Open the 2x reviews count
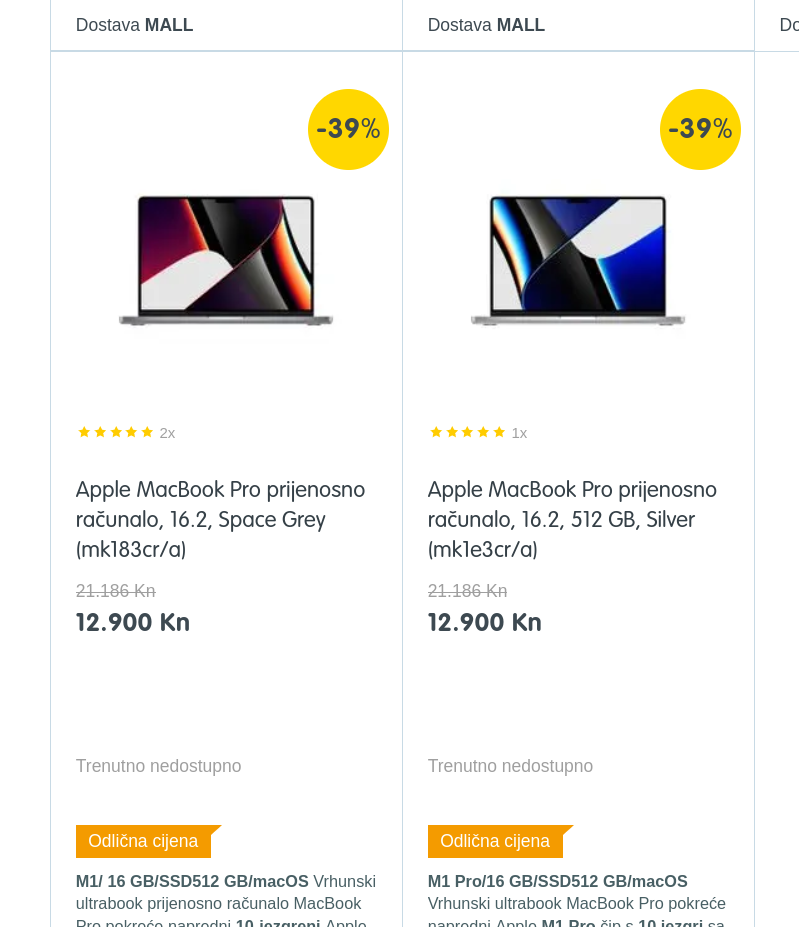 [x=167, y=433]
